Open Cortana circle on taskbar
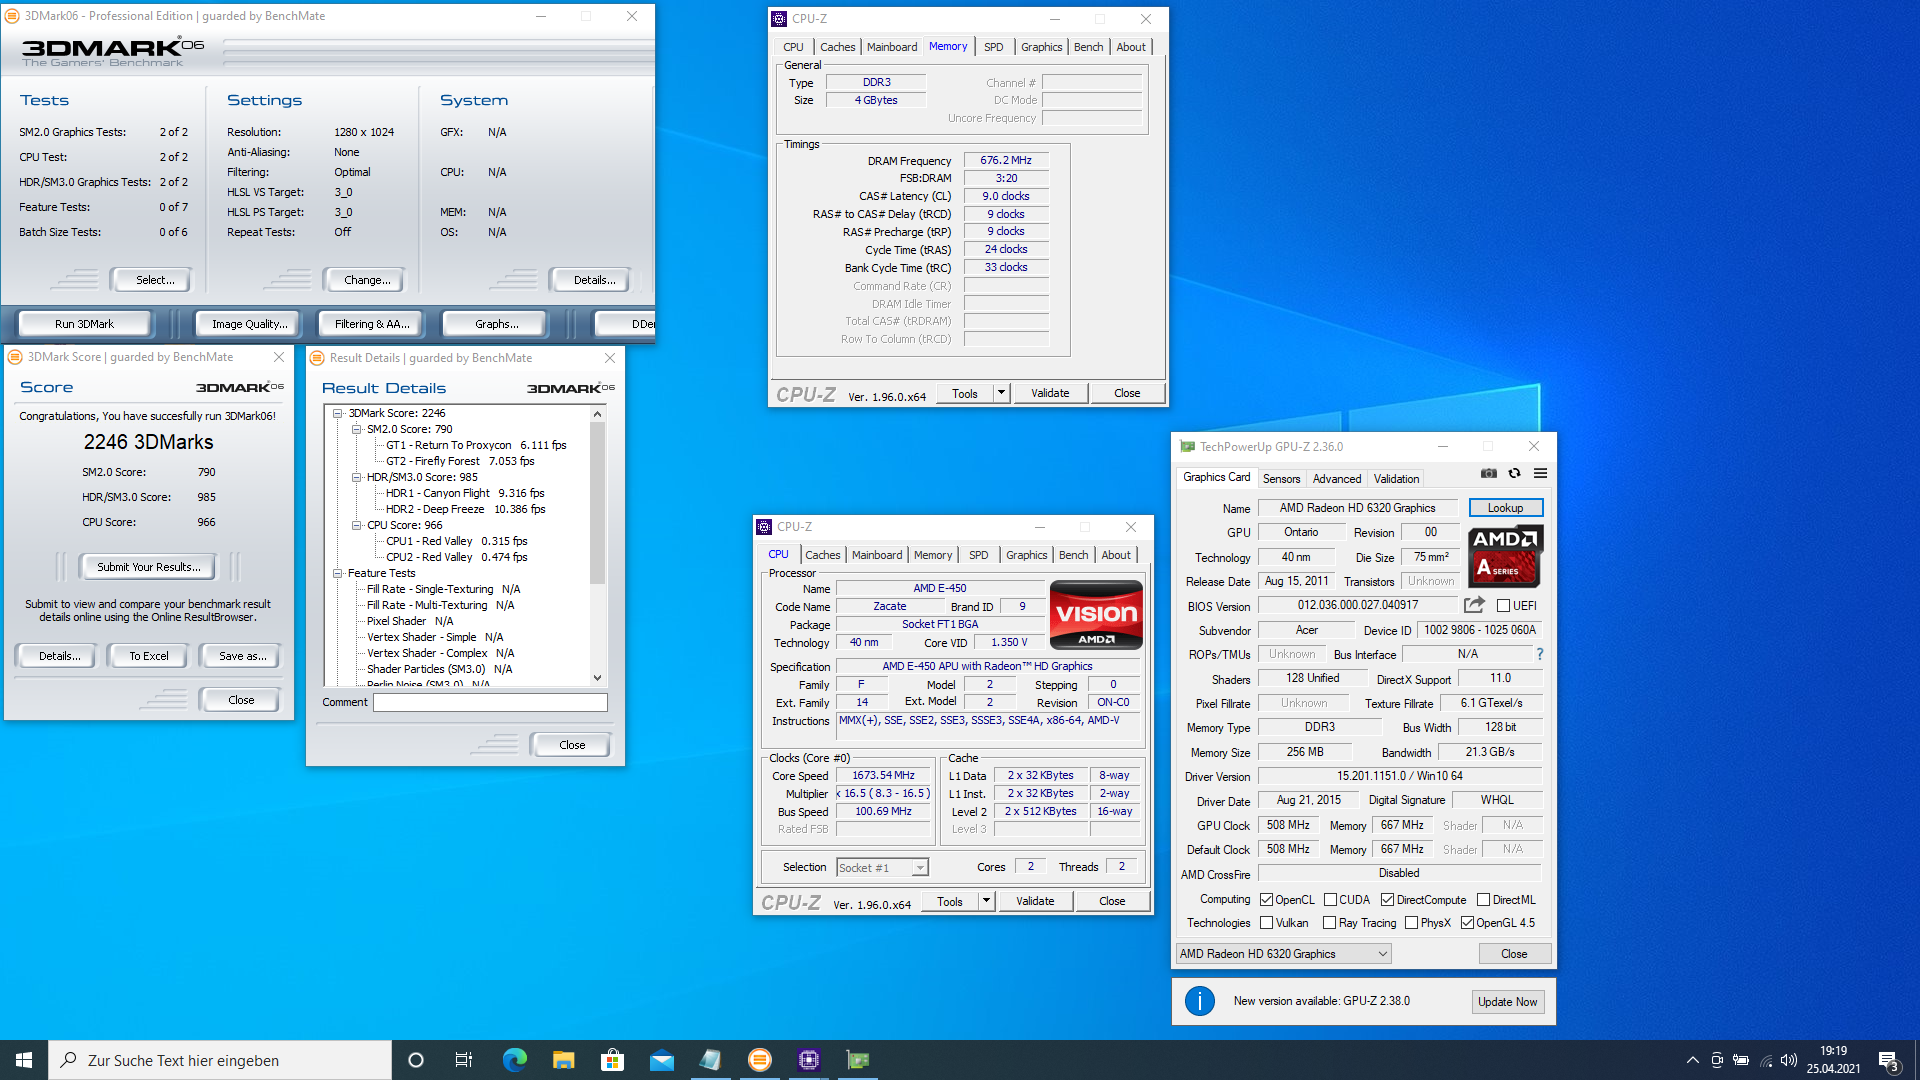 tap(416, 1060)
